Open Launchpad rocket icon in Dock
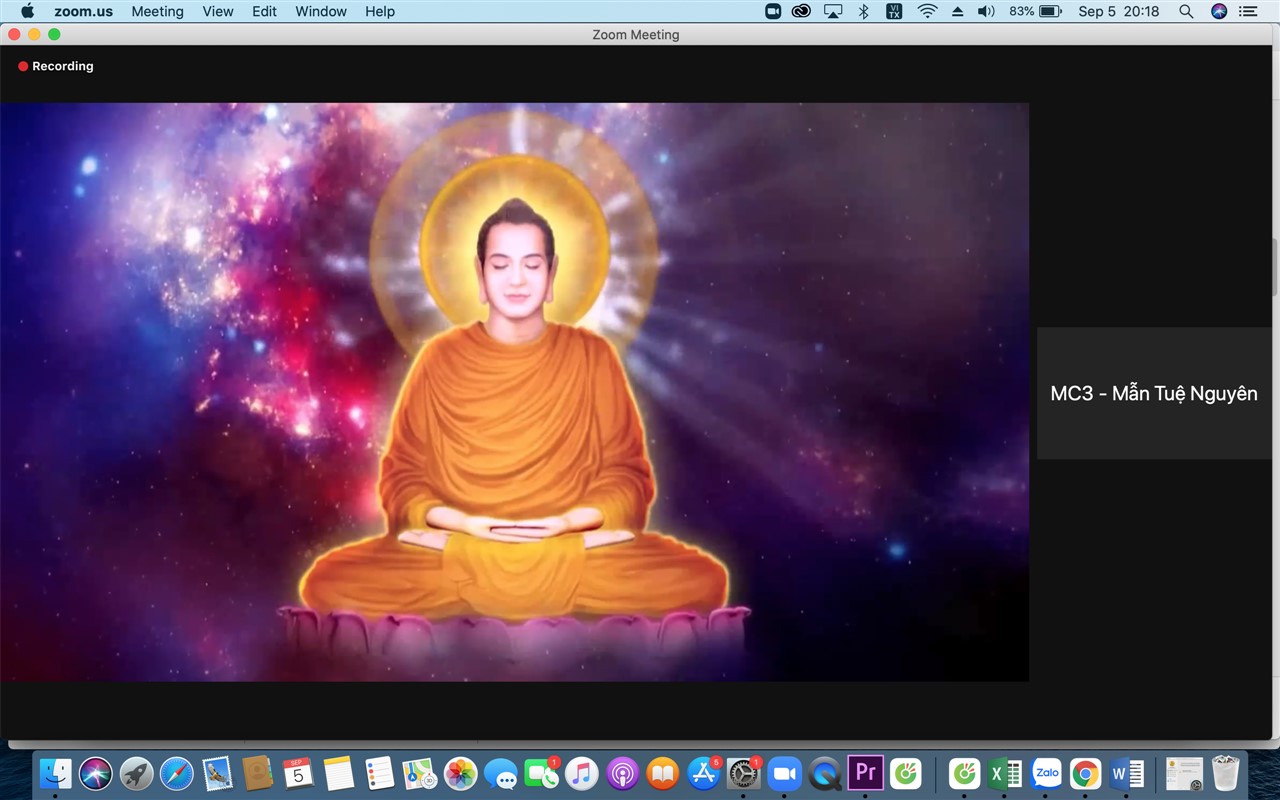This screenshot has height=800, width=1280. (x=137, y=773)
